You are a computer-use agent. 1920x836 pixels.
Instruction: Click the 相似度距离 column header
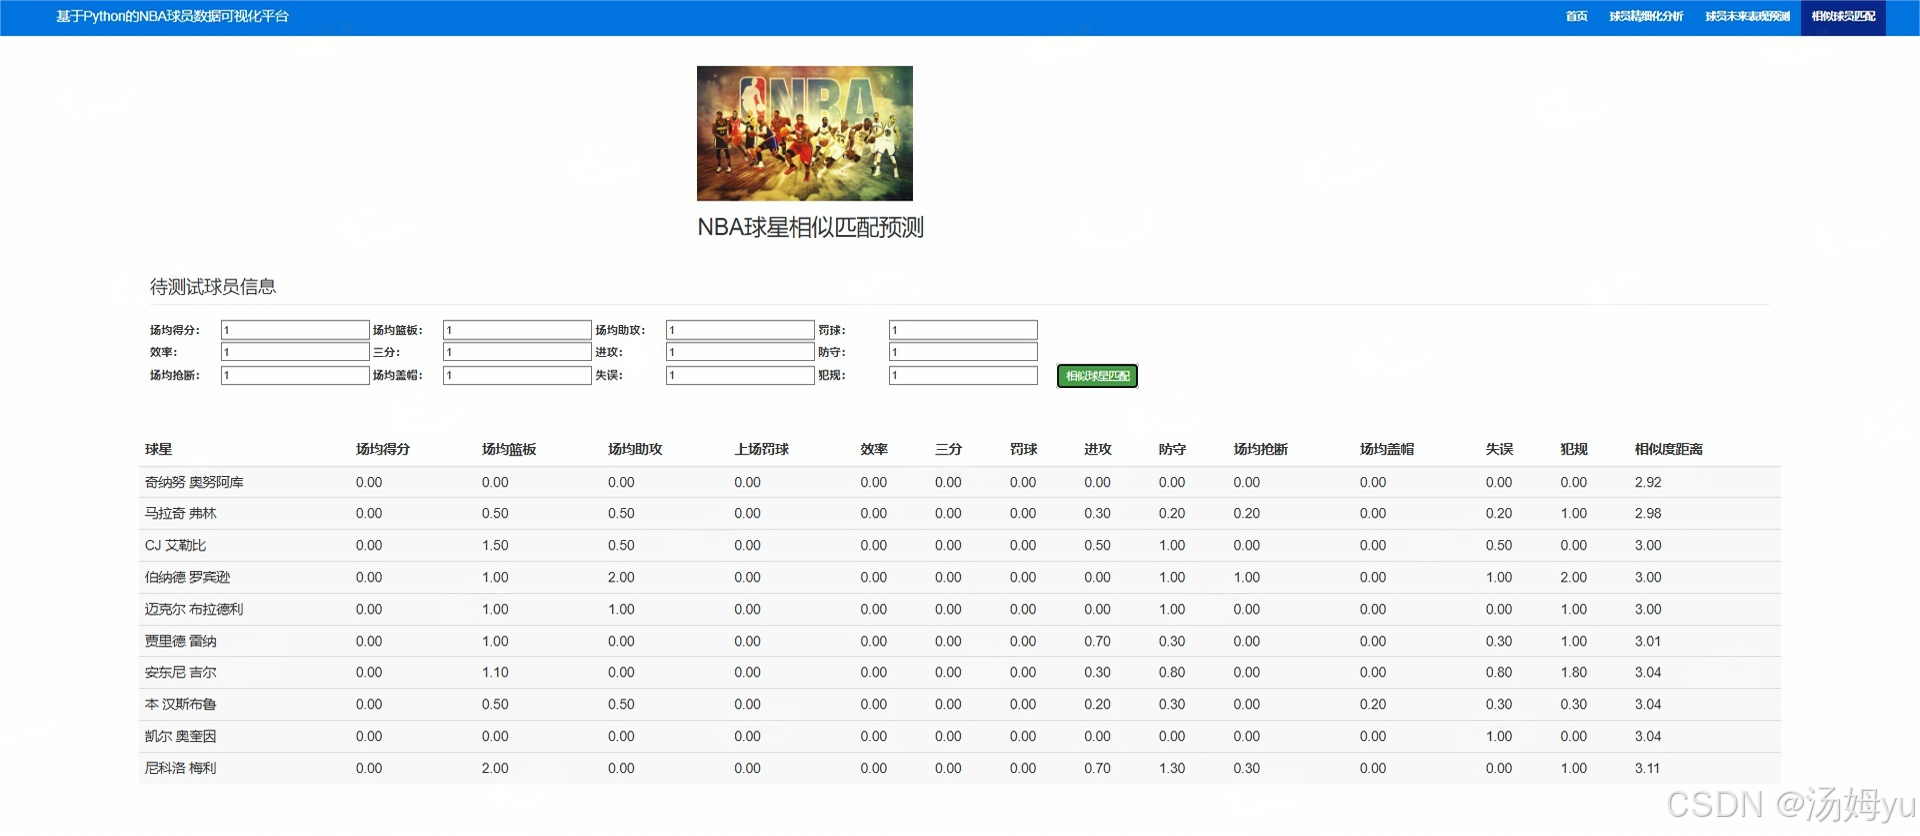(1668, 450)
